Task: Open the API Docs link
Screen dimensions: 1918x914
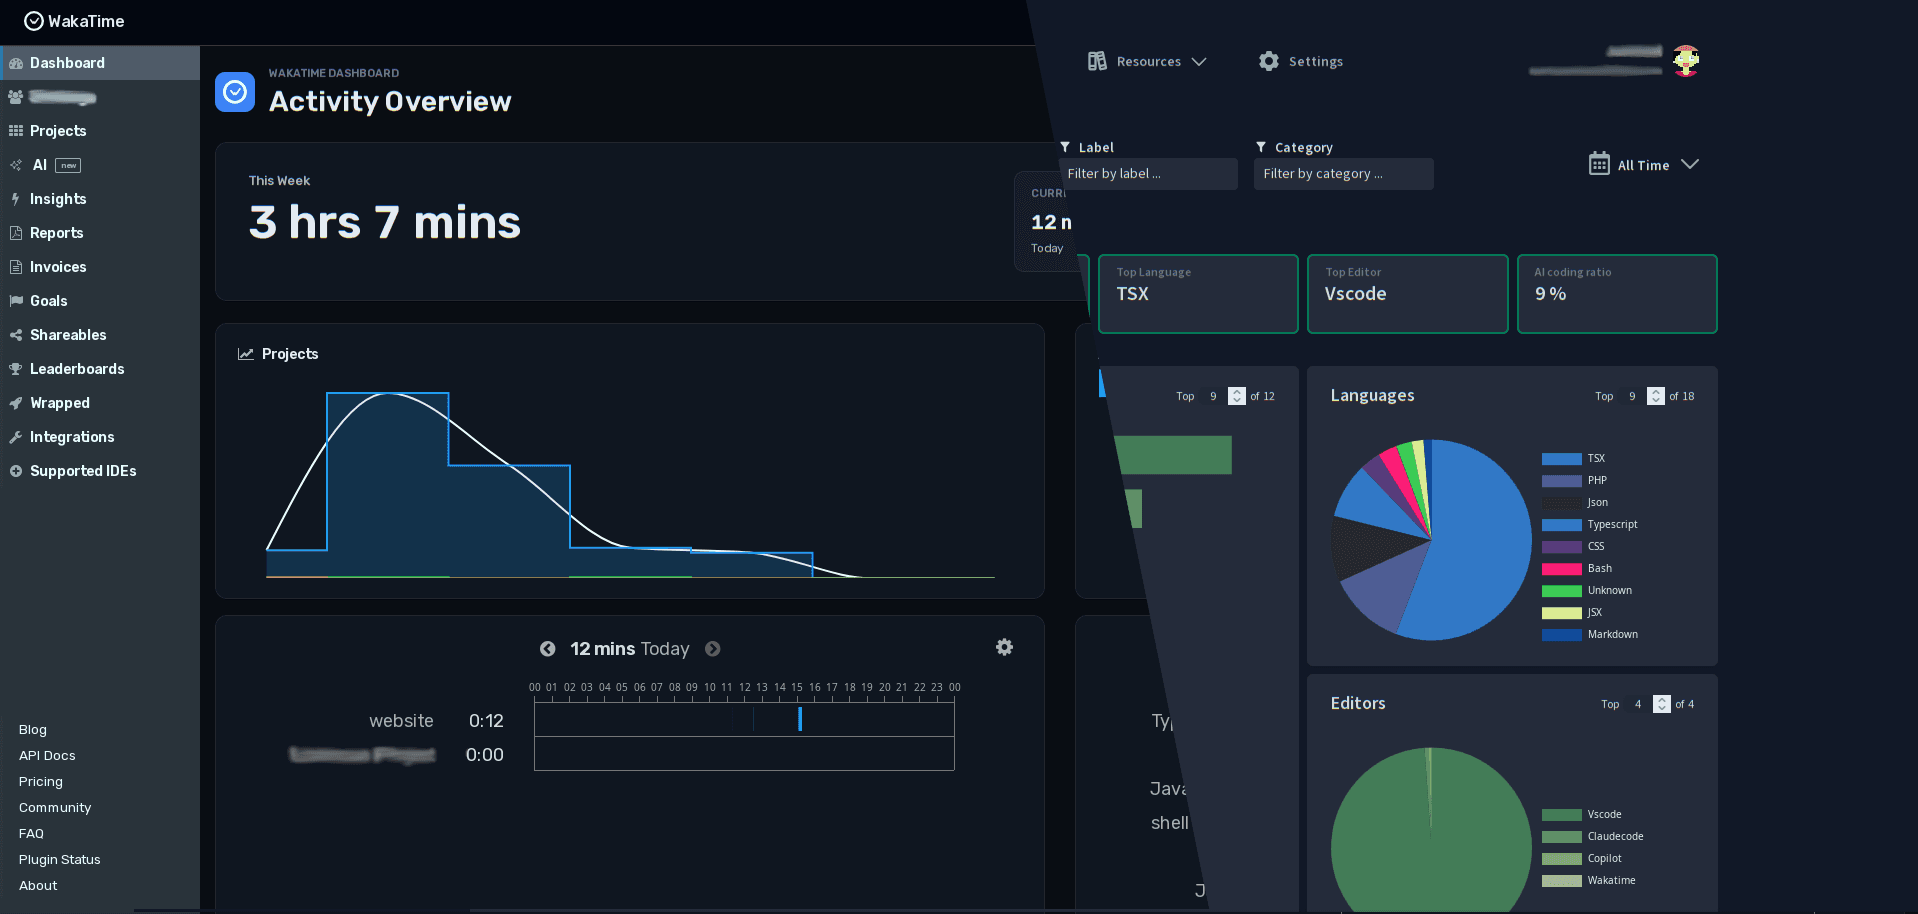Action: pyautogui.click(x=47, y=756)
